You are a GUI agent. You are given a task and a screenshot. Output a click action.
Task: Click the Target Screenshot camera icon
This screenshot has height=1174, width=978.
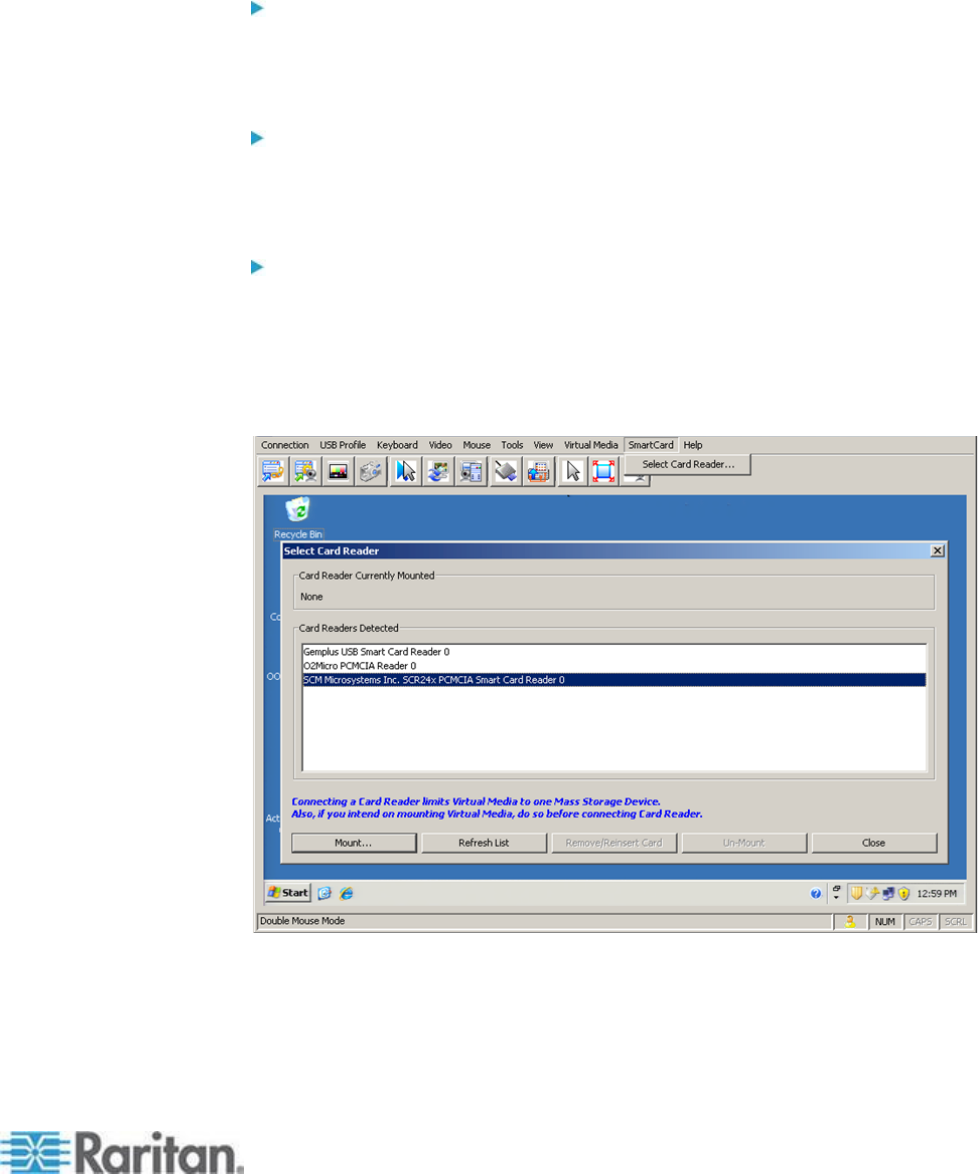(x=371, y=471)
